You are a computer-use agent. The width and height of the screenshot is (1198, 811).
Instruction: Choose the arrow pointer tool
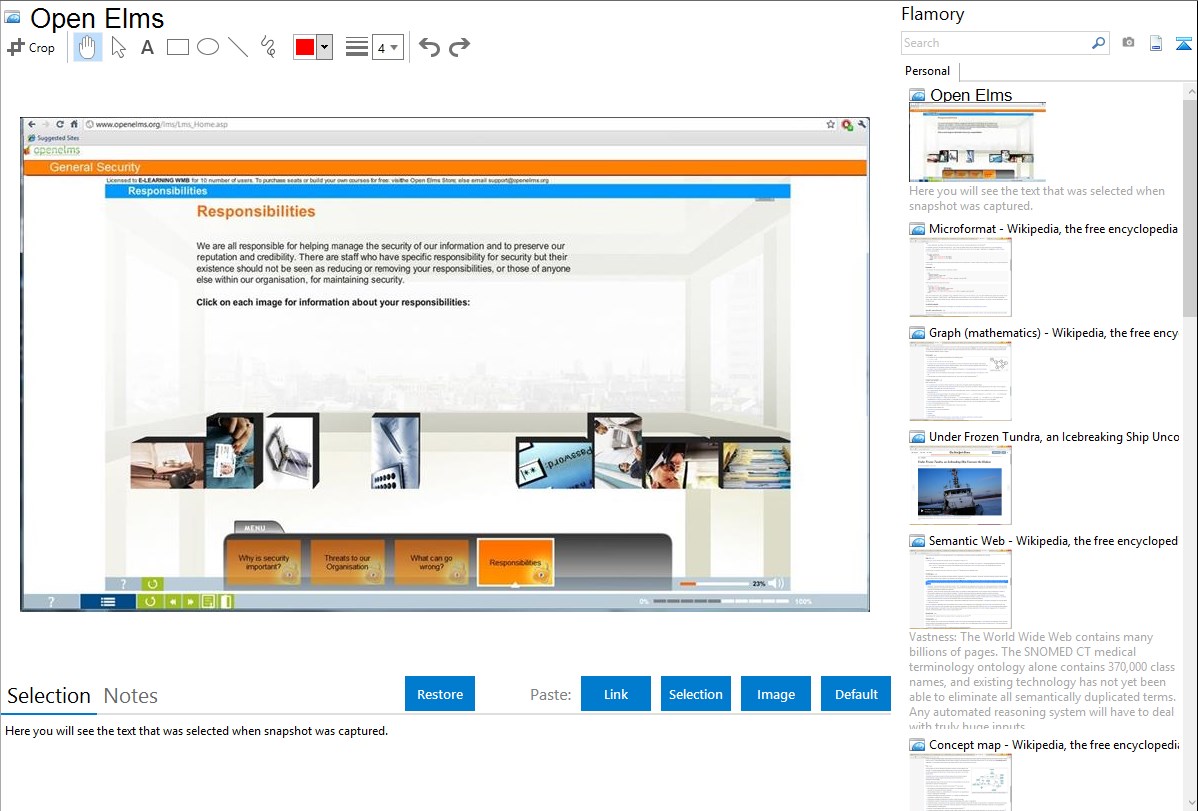(118, 47)
